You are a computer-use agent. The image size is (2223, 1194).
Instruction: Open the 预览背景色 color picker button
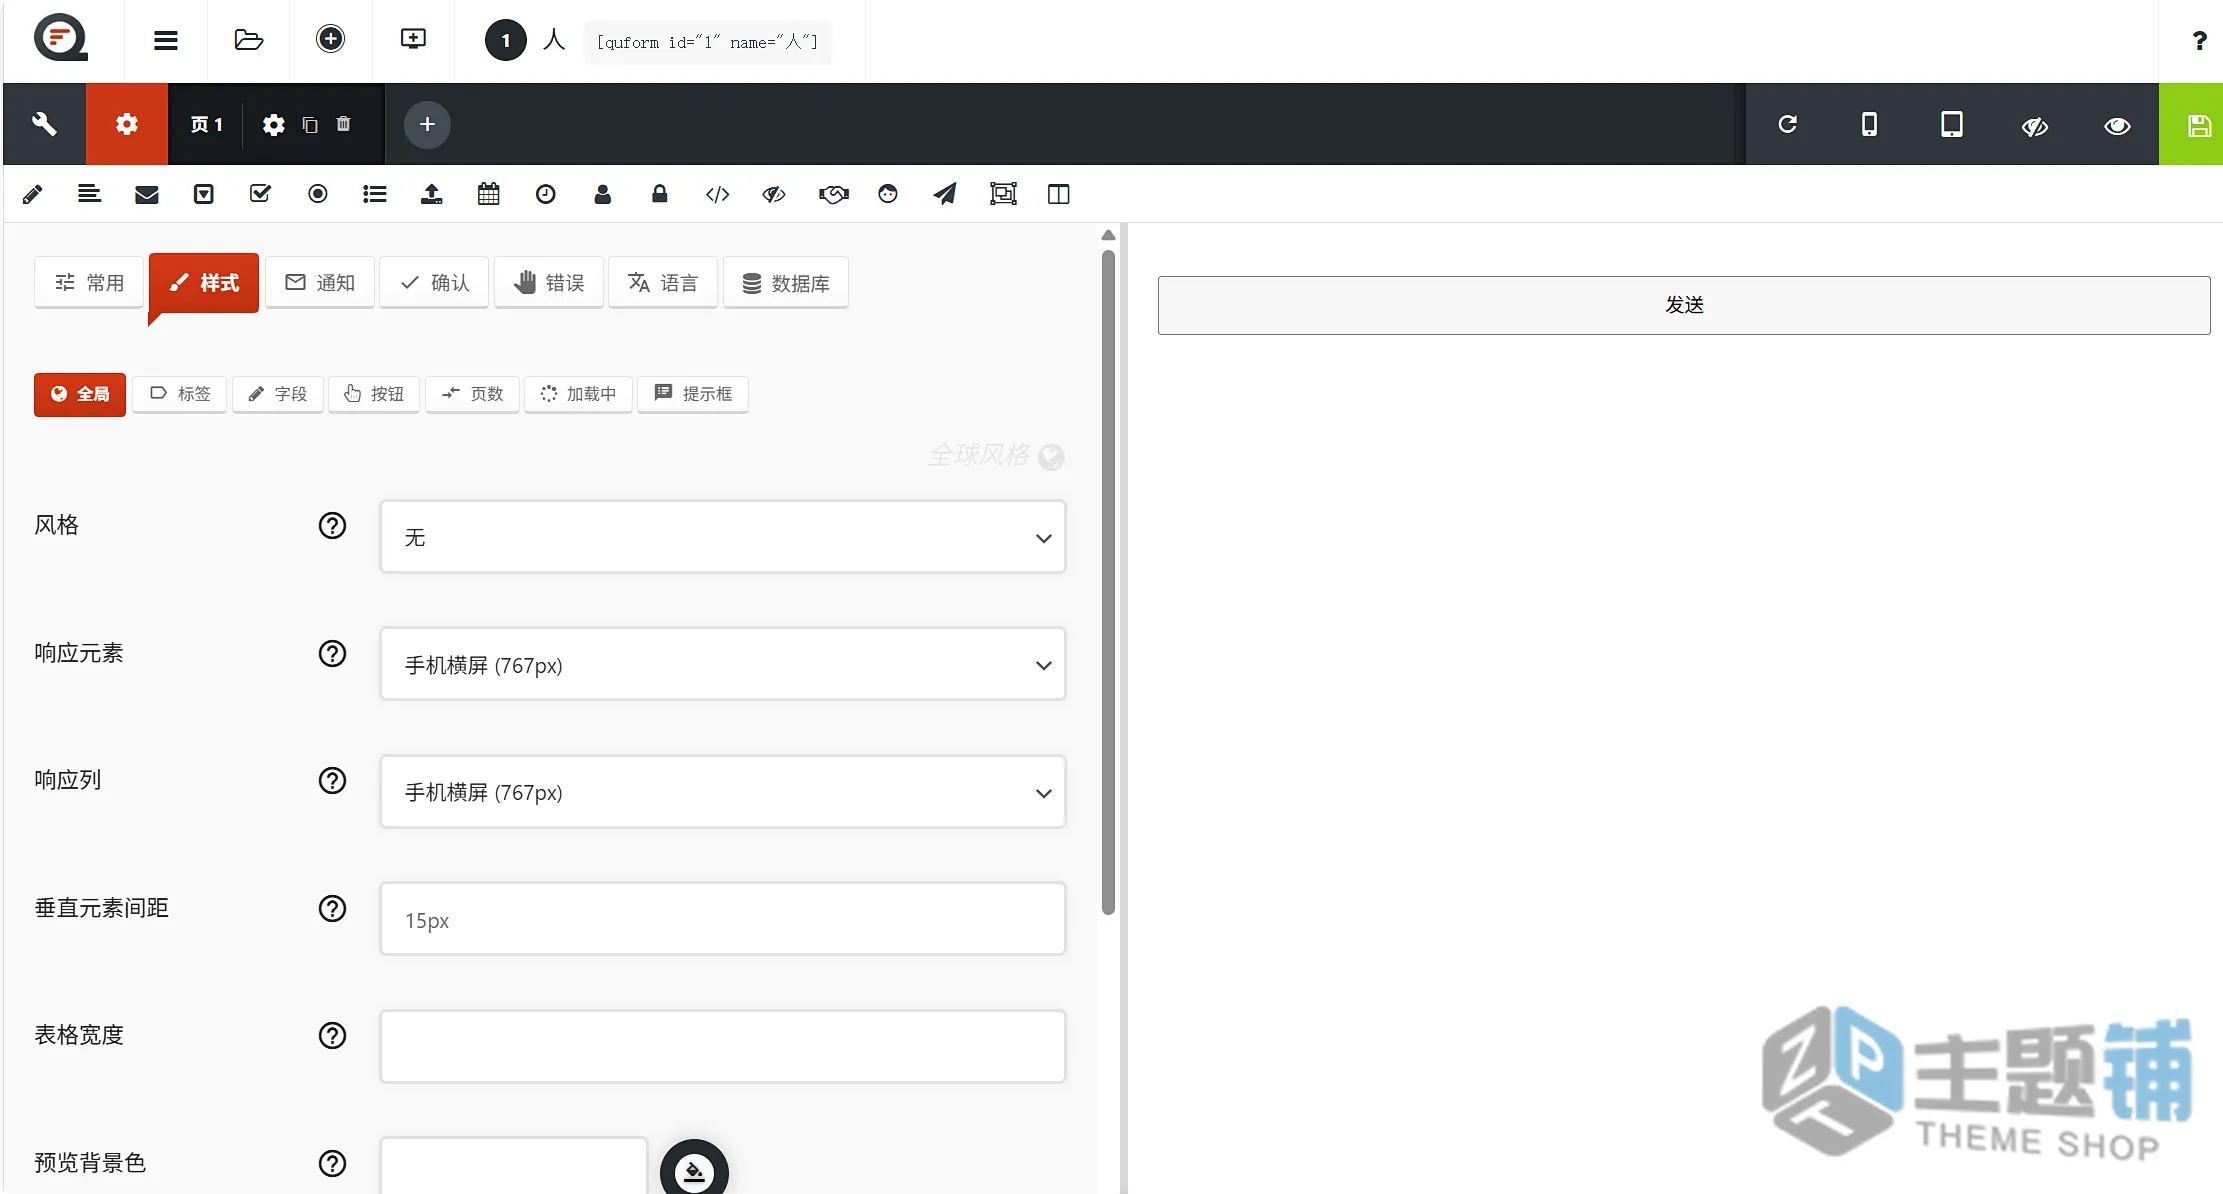pos(694,1169)
